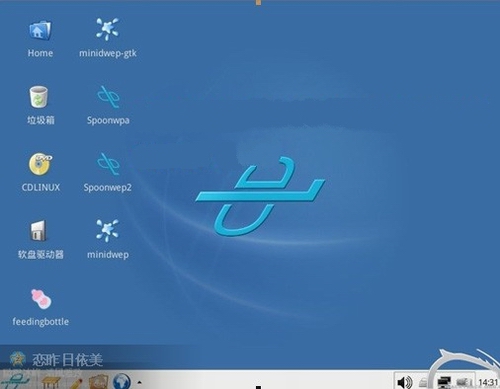Click the taskbar launcher left of the globe
This screenshot has height=389, width=500.
[x=98, y=381]
